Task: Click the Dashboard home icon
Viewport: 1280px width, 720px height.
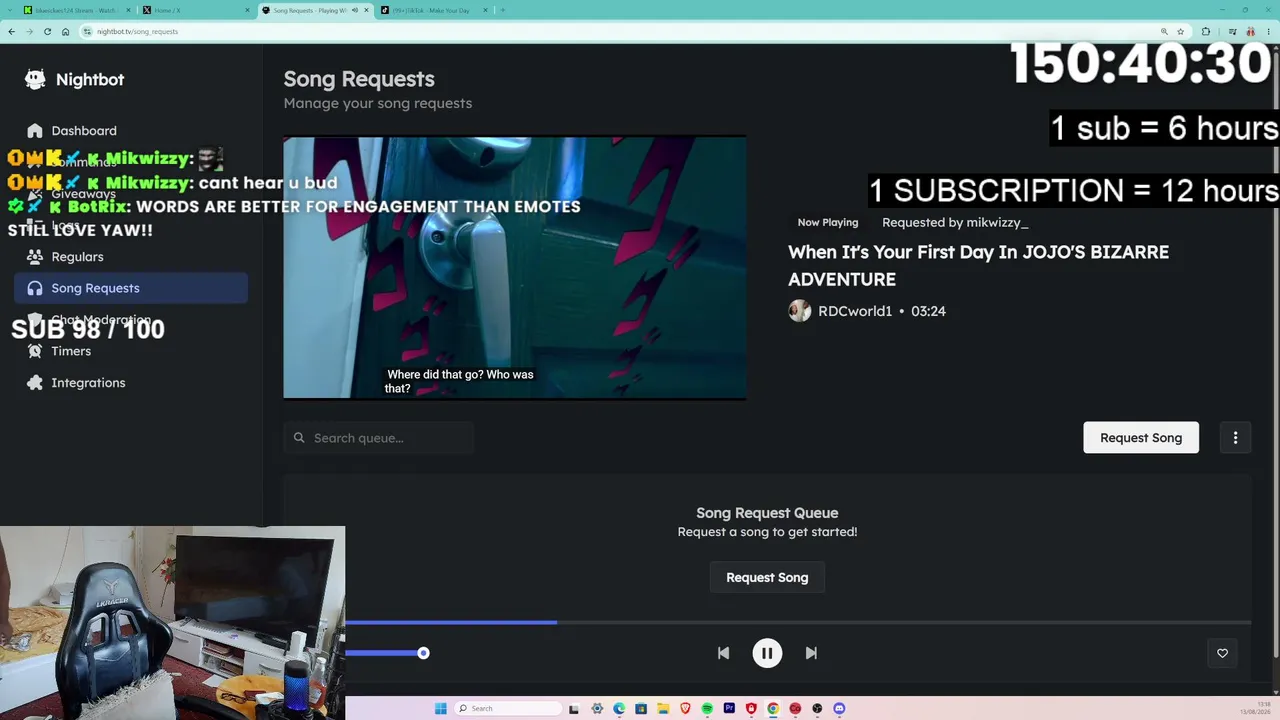Action: 35,131
